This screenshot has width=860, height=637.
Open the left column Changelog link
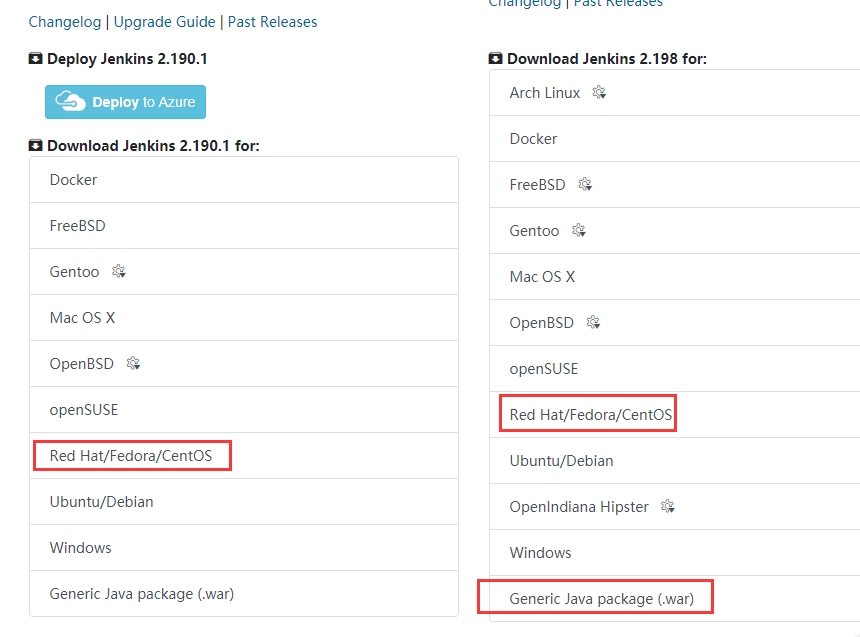coord(65,22)
